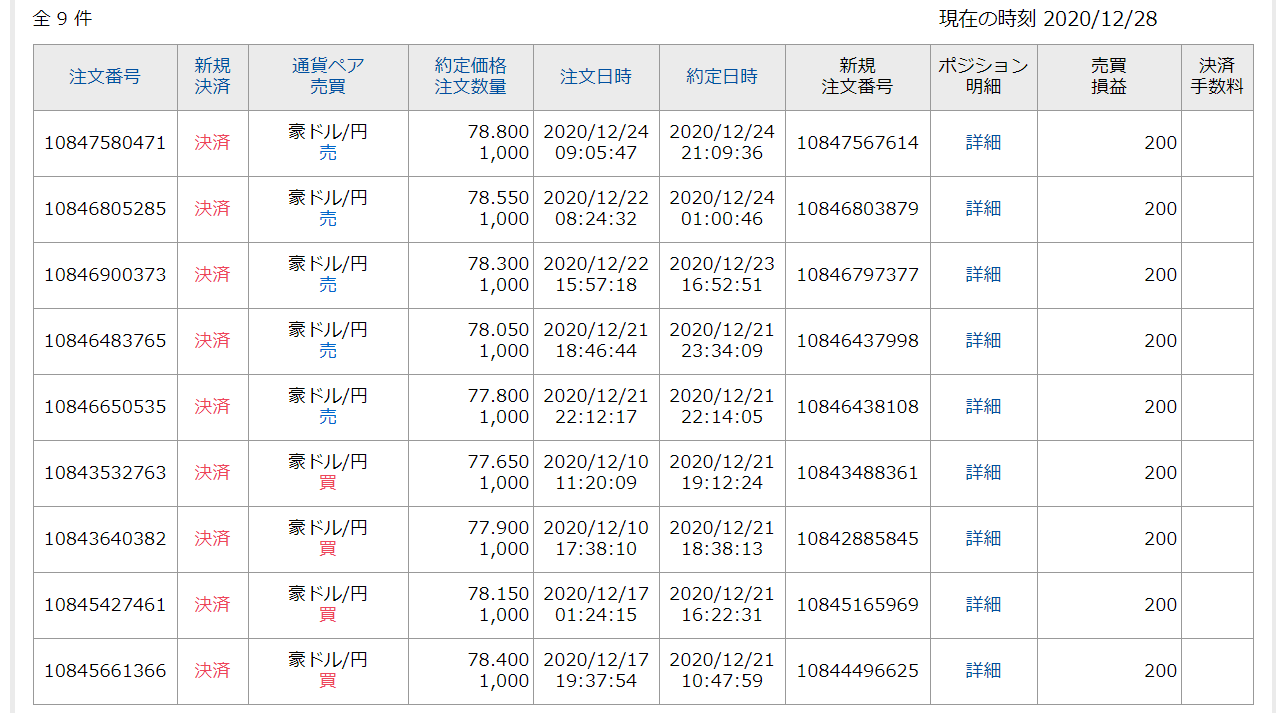The image size is (1285, 713).
Task: Click the ポジション明細 column header
Action: tap(983, 77)
